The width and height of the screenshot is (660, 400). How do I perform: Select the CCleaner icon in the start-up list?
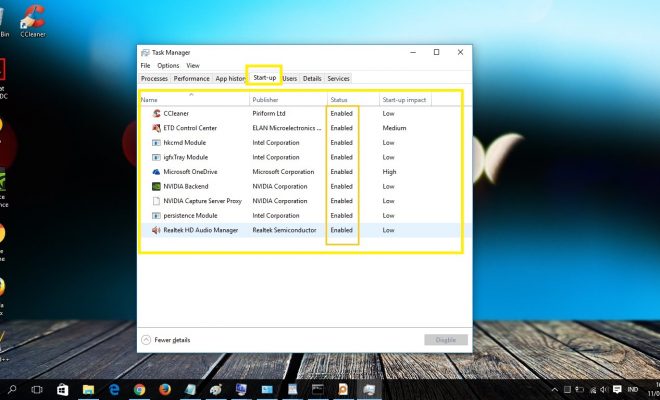156,113
